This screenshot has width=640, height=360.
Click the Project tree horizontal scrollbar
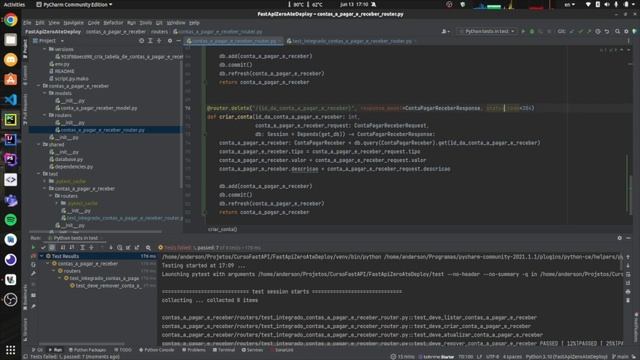click(x=96, y=232)
